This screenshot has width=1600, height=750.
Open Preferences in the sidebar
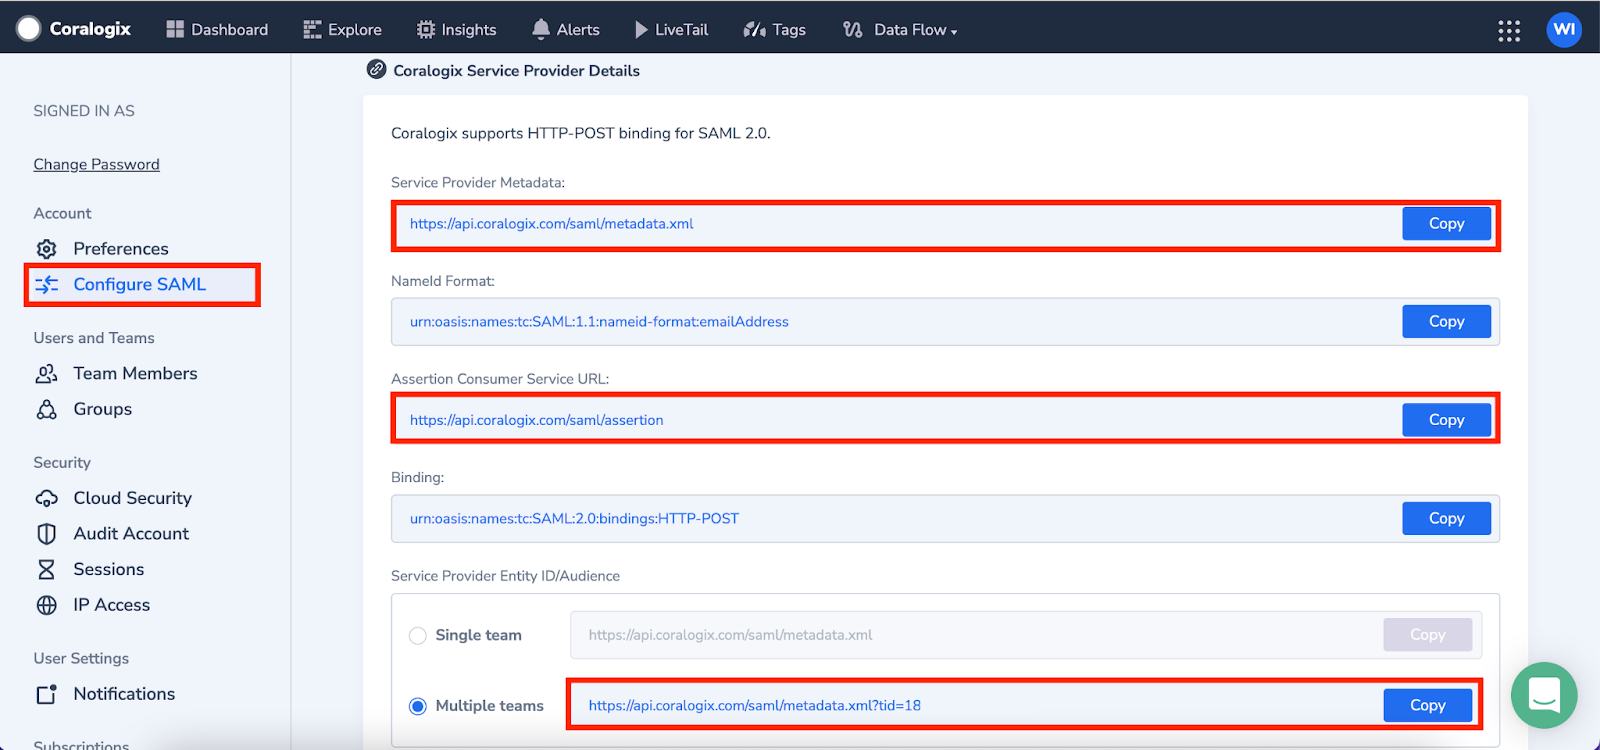click(121, 249)
